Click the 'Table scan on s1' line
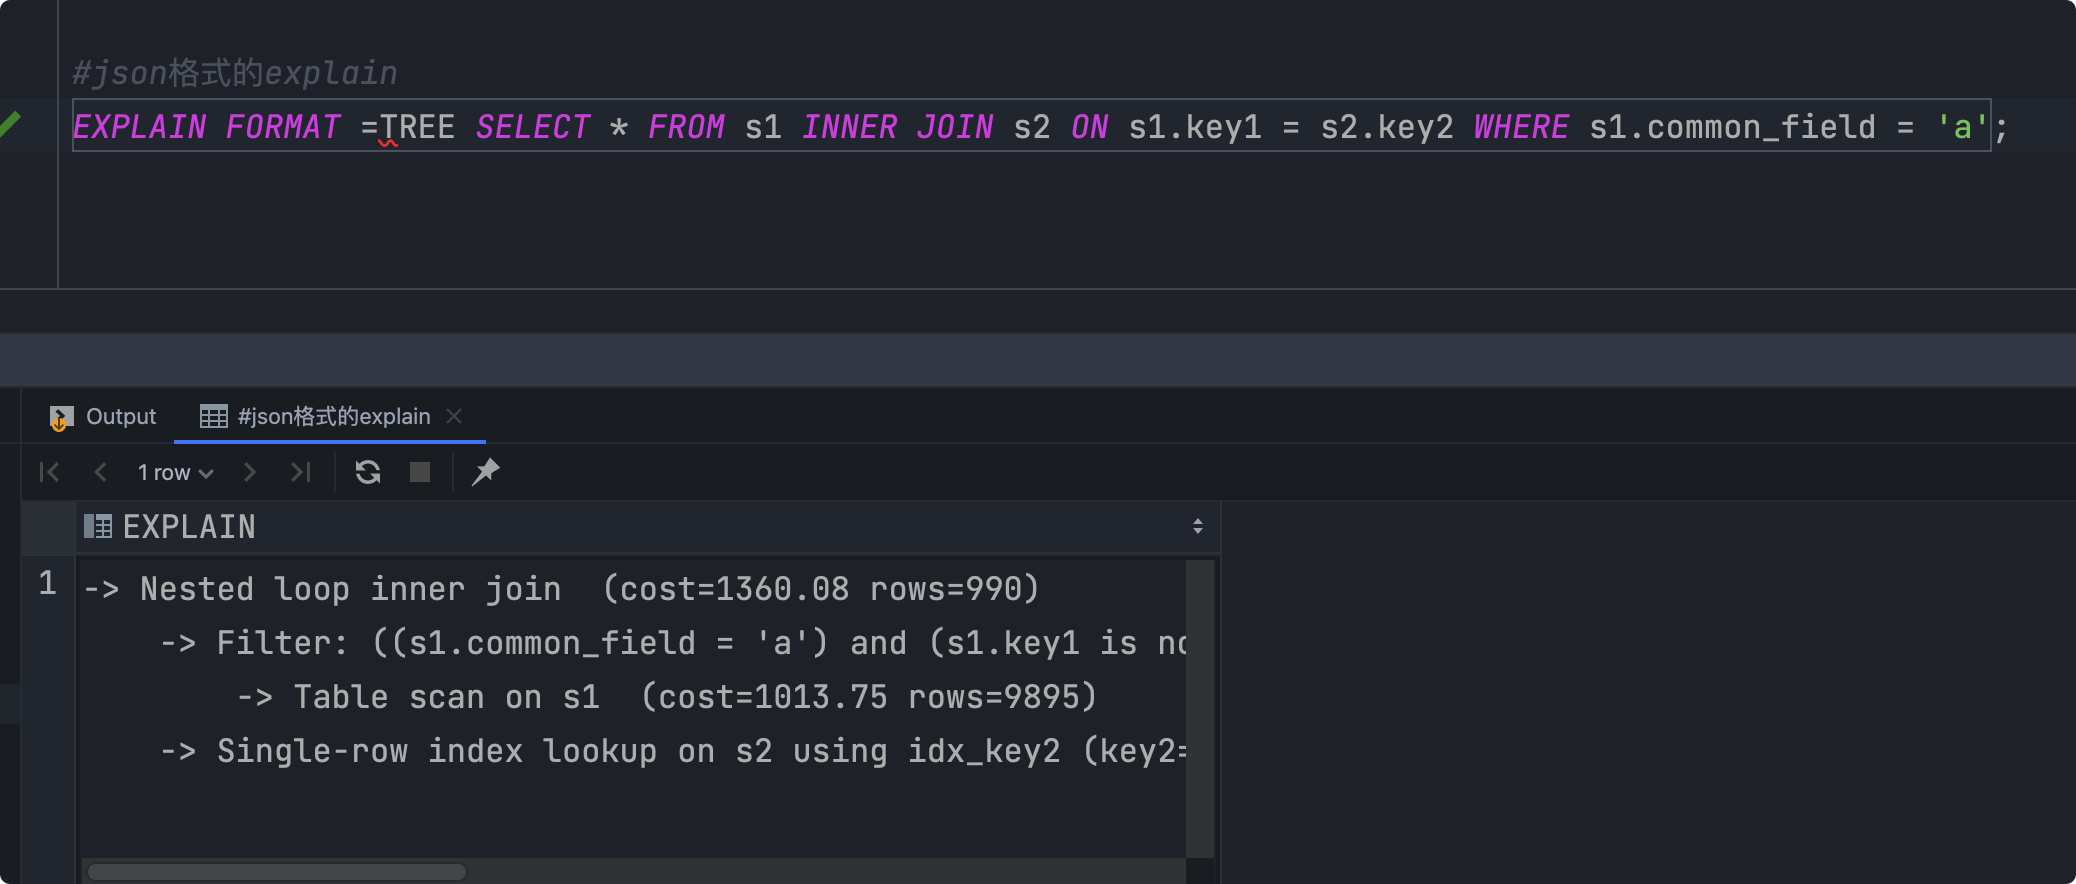Viewport: 2076px width, 884px height. click(x=668, y=697)
